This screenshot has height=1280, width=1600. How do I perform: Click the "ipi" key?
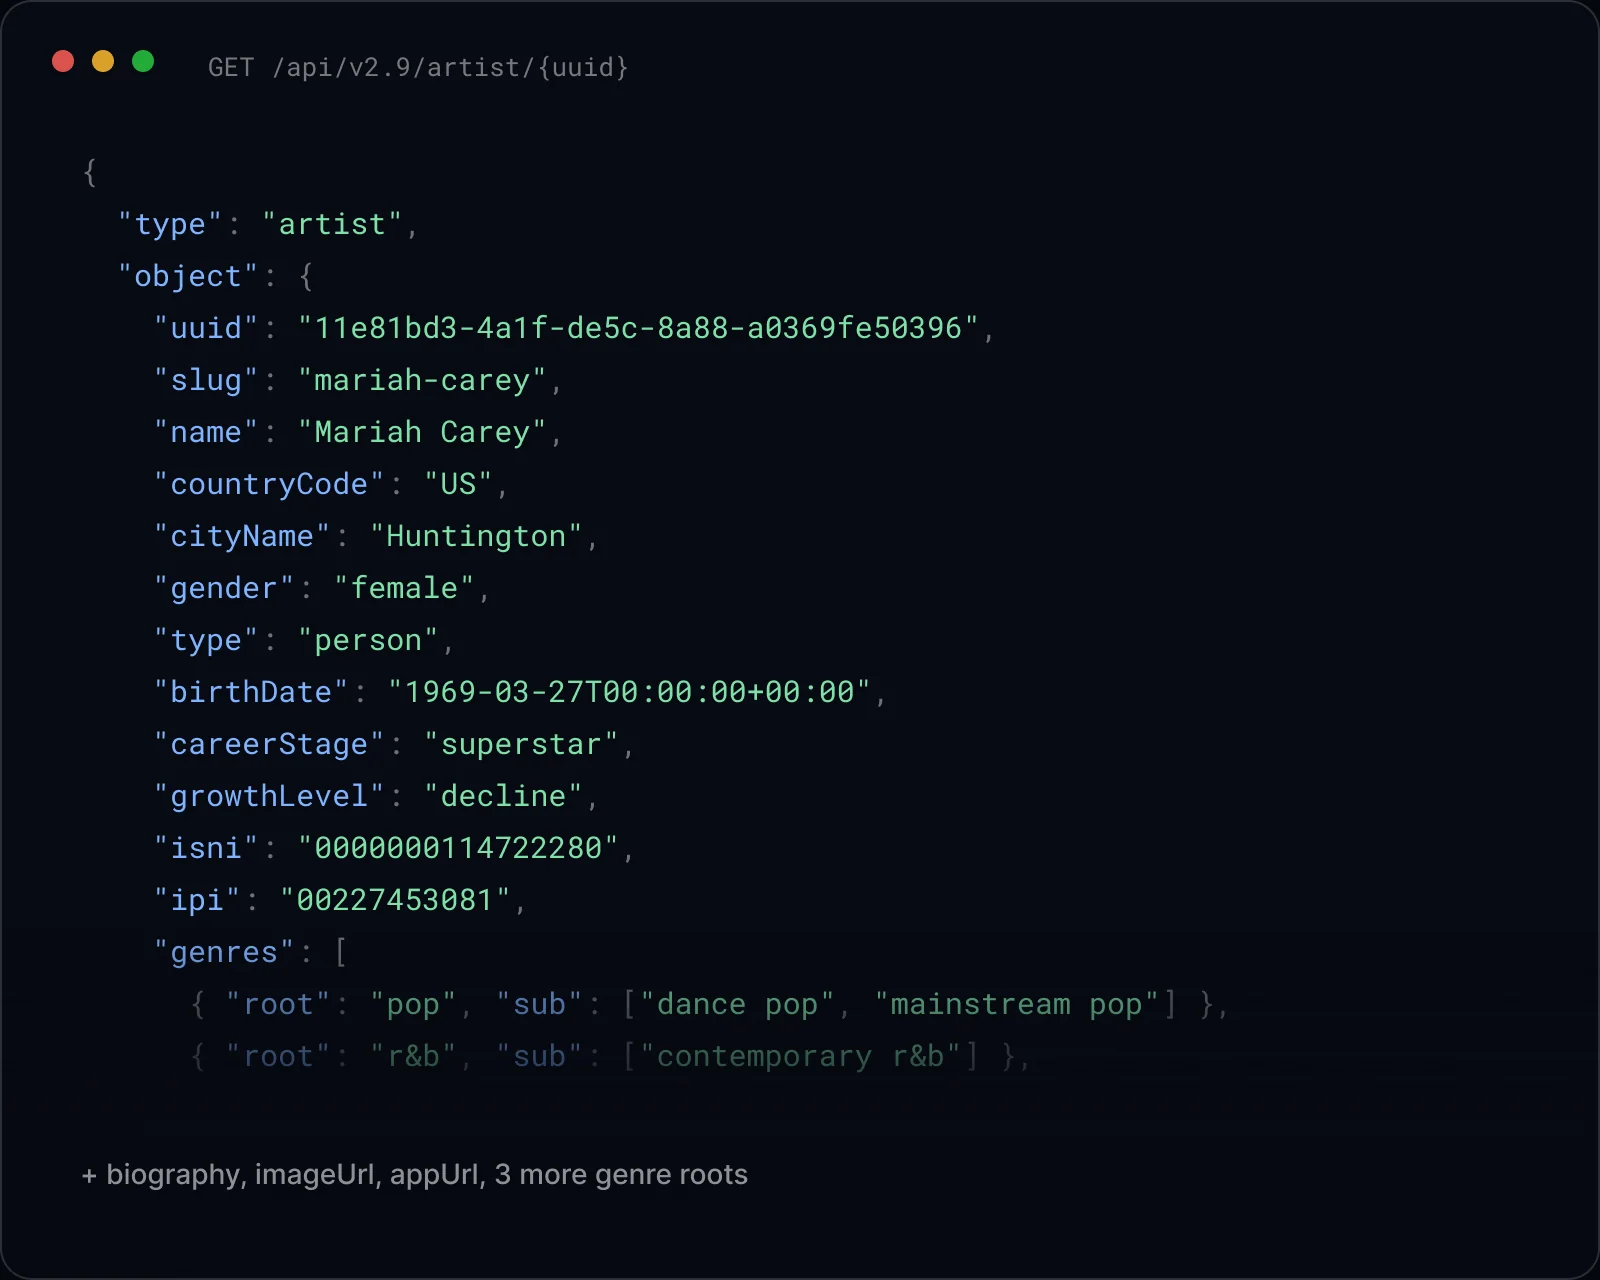pyautogui.click(x=197, y=900)
